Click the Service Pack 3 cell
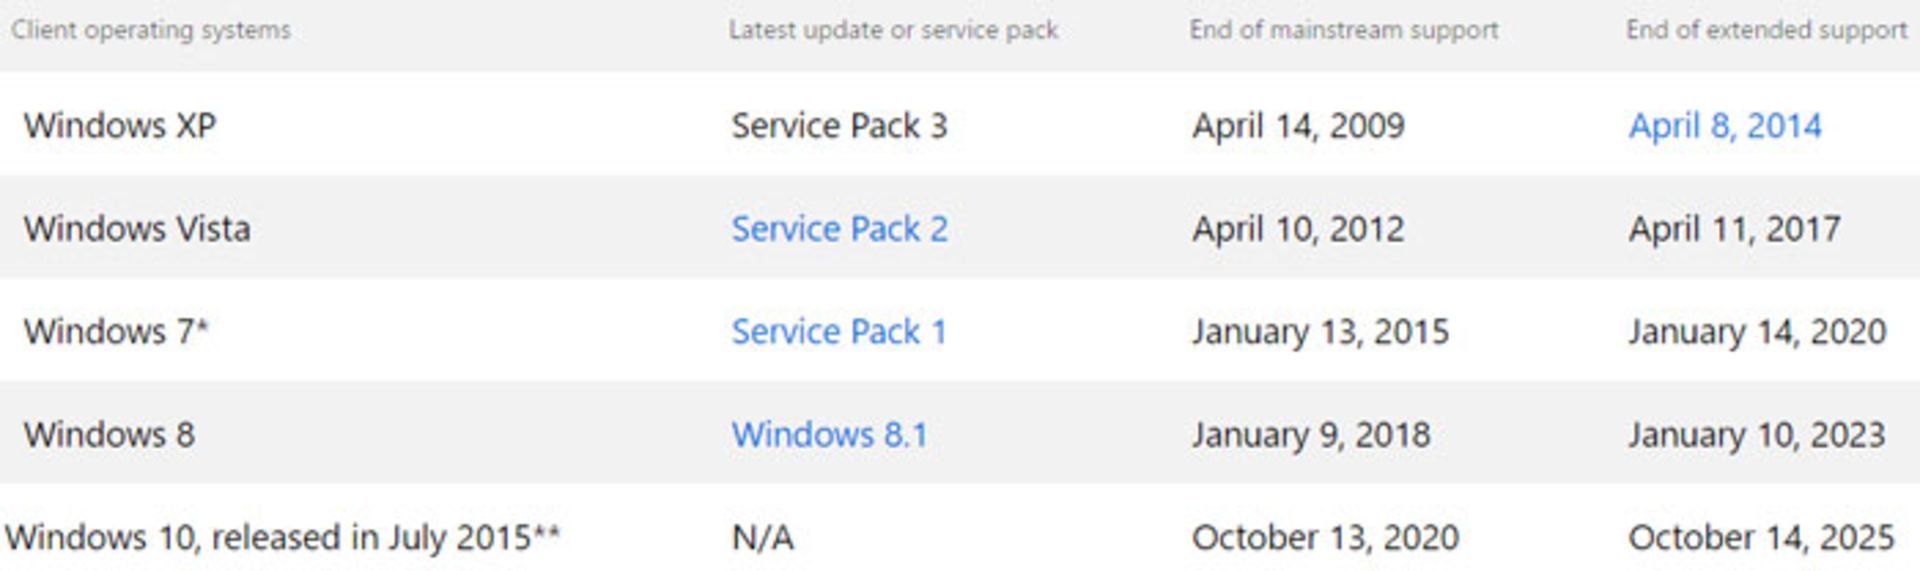 pyautogui.click(x=839, y=126)
